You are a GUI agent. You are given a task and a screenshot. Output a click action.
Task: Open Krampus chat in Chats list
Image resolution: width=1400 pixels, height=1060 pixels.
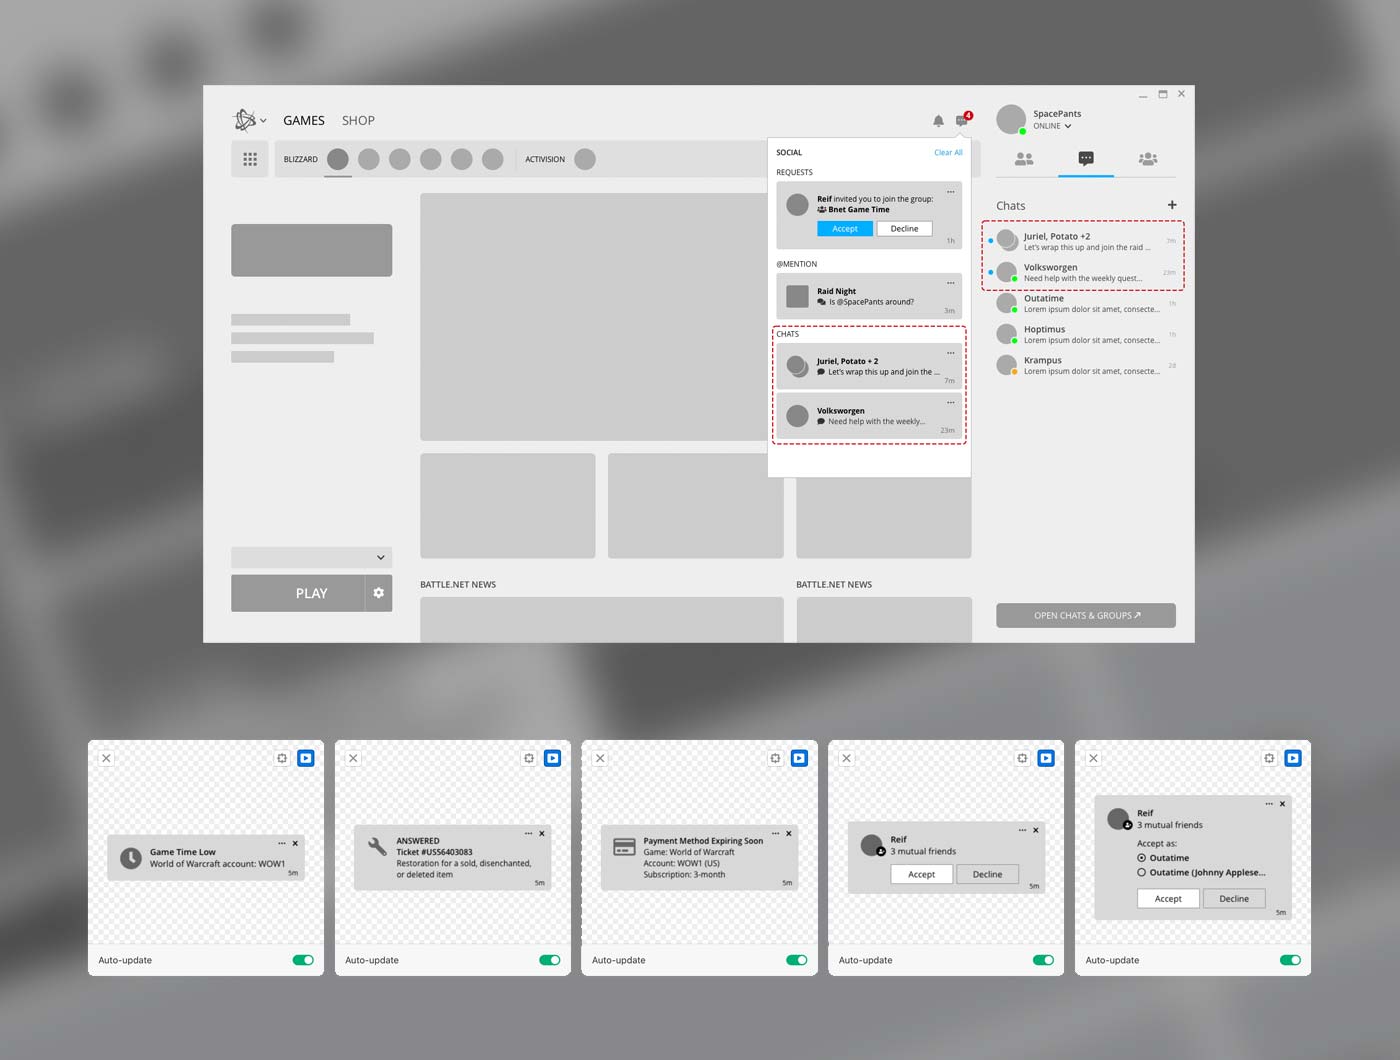point(1086,366)
